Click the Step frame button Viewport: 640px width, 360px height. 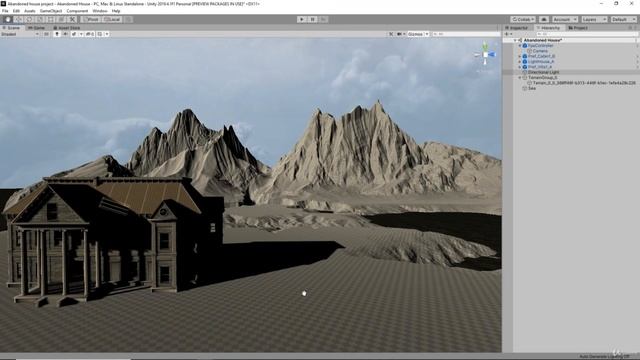(x=323, y=19)
